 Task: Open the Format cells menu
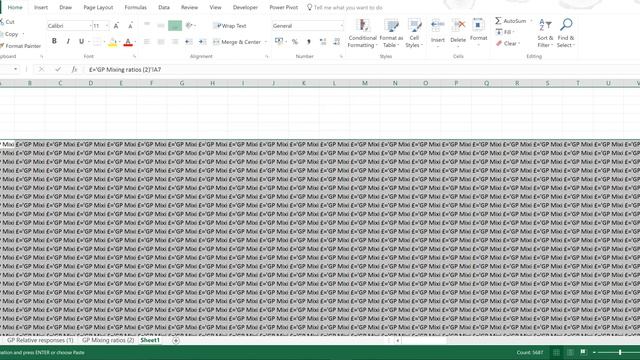point(478,32)
